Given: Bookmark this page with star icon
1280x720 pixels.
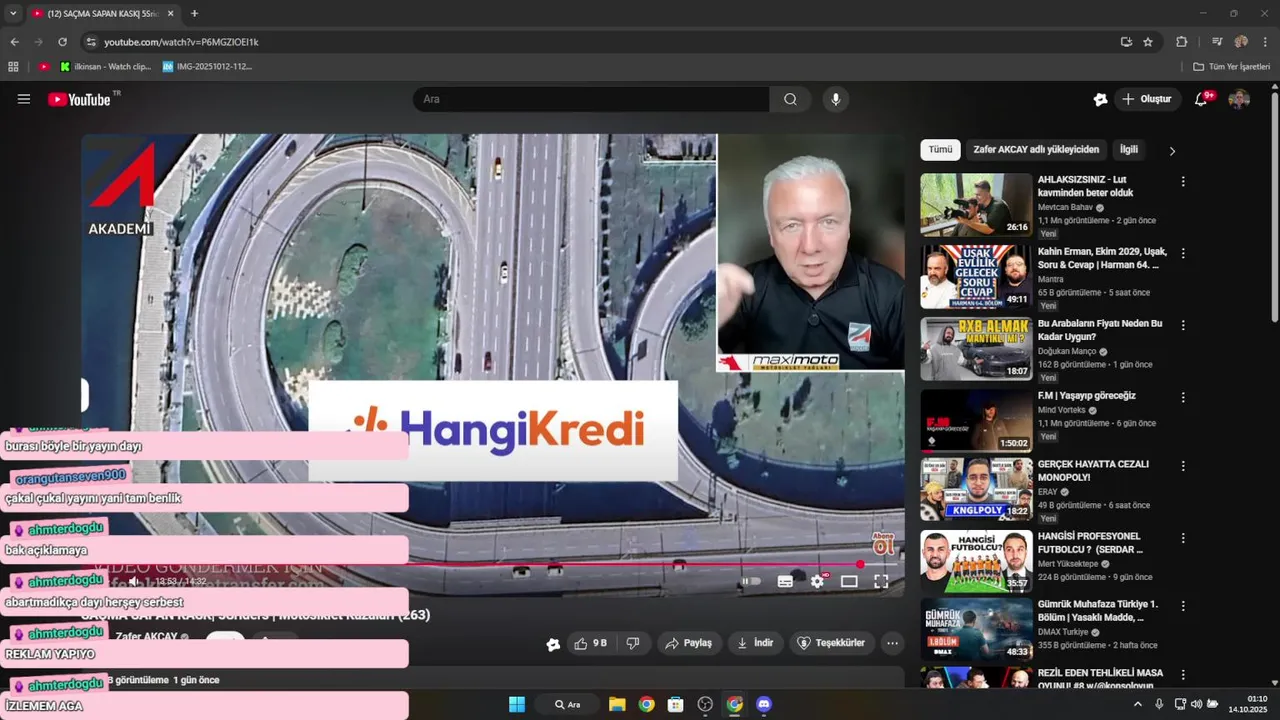Looking at the screenshot, I should 1148,42.
